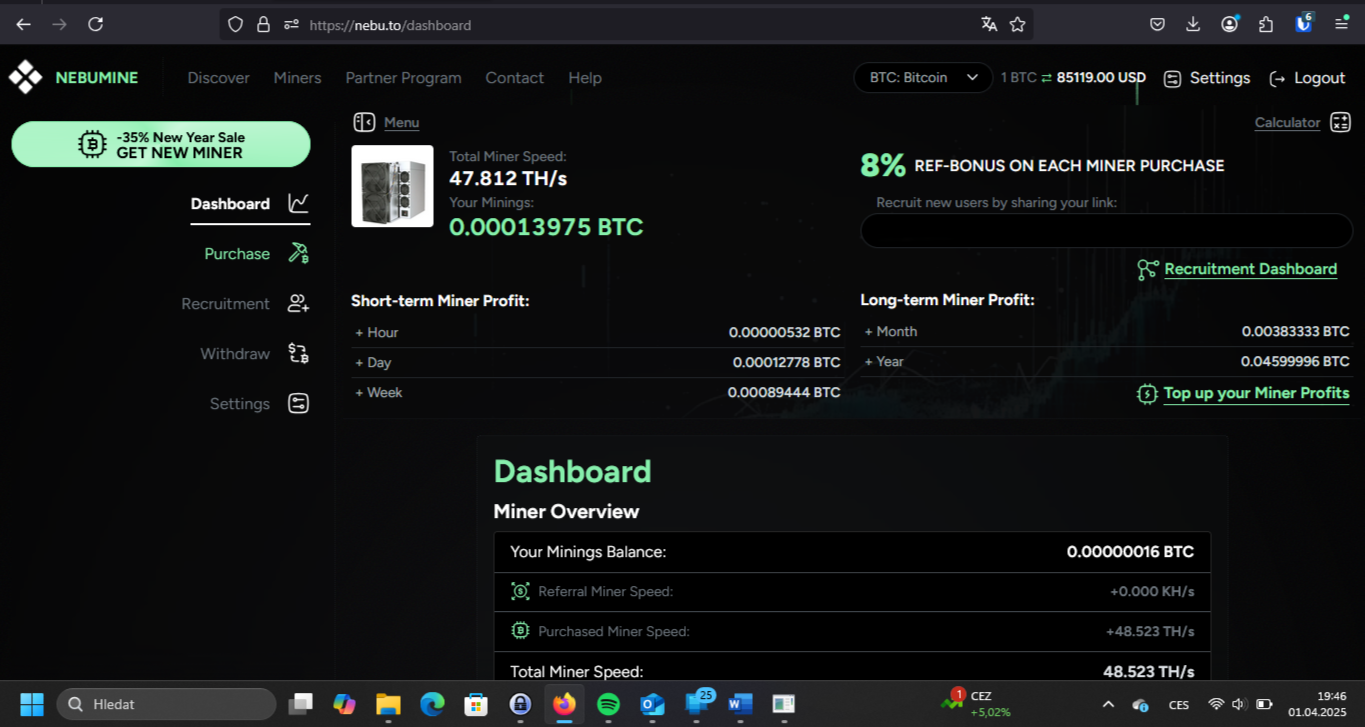Viewport: 1365px width, 727px height.
Task: Bookmark page with star icon
Action: pos(1017,24)
